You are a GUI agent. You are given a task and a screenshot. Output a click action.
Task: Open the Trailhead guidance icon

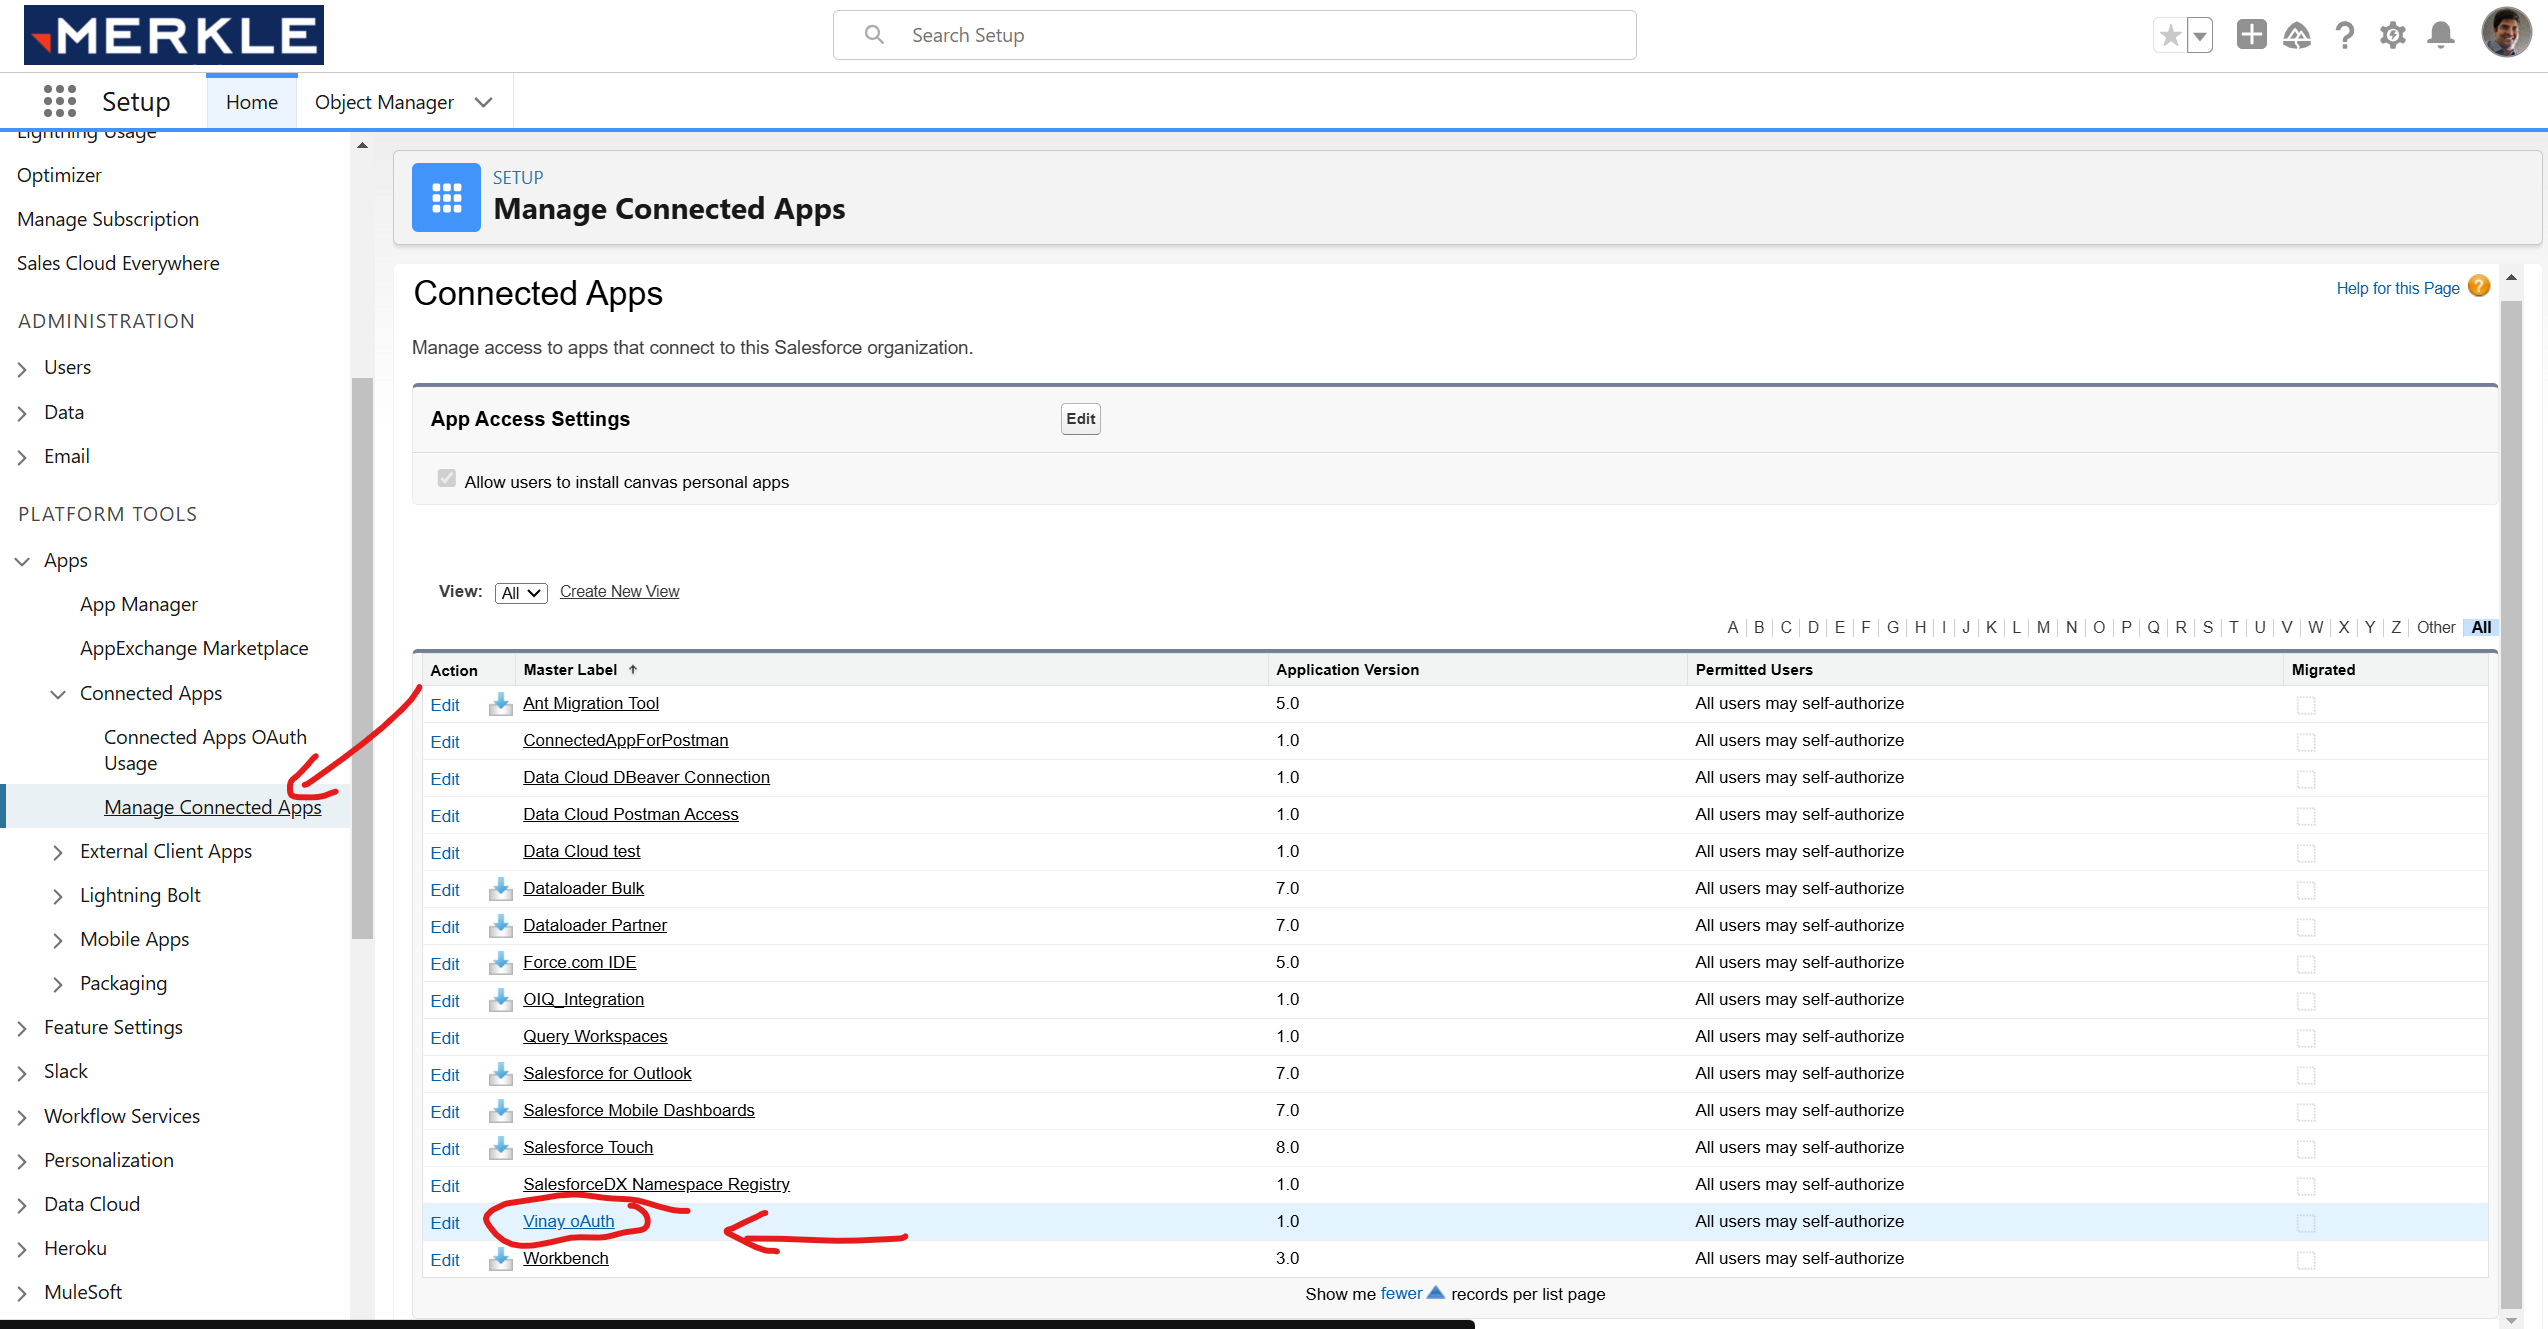tap(2297, 36)
